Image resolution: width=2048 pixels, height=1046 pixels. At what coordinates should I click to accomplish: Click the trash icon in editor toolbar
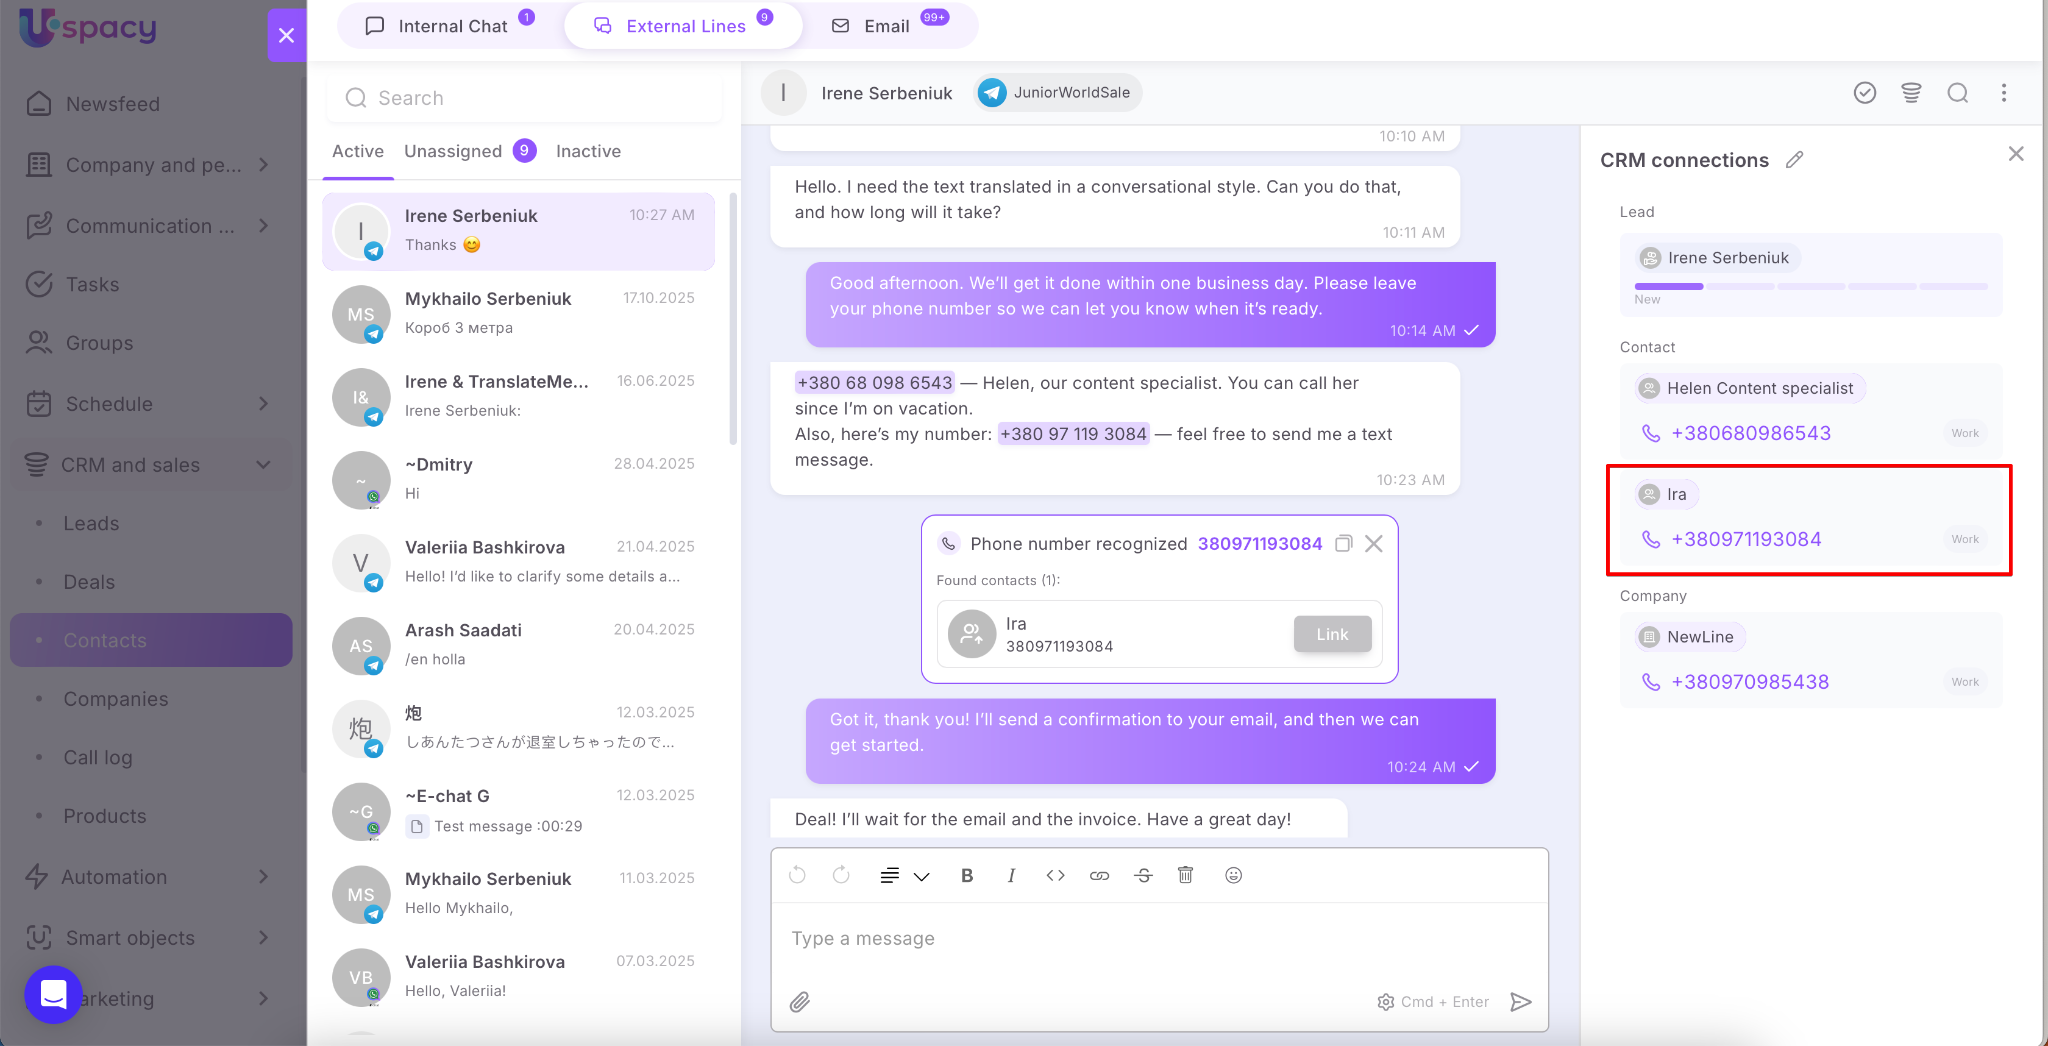[1185, 875]
